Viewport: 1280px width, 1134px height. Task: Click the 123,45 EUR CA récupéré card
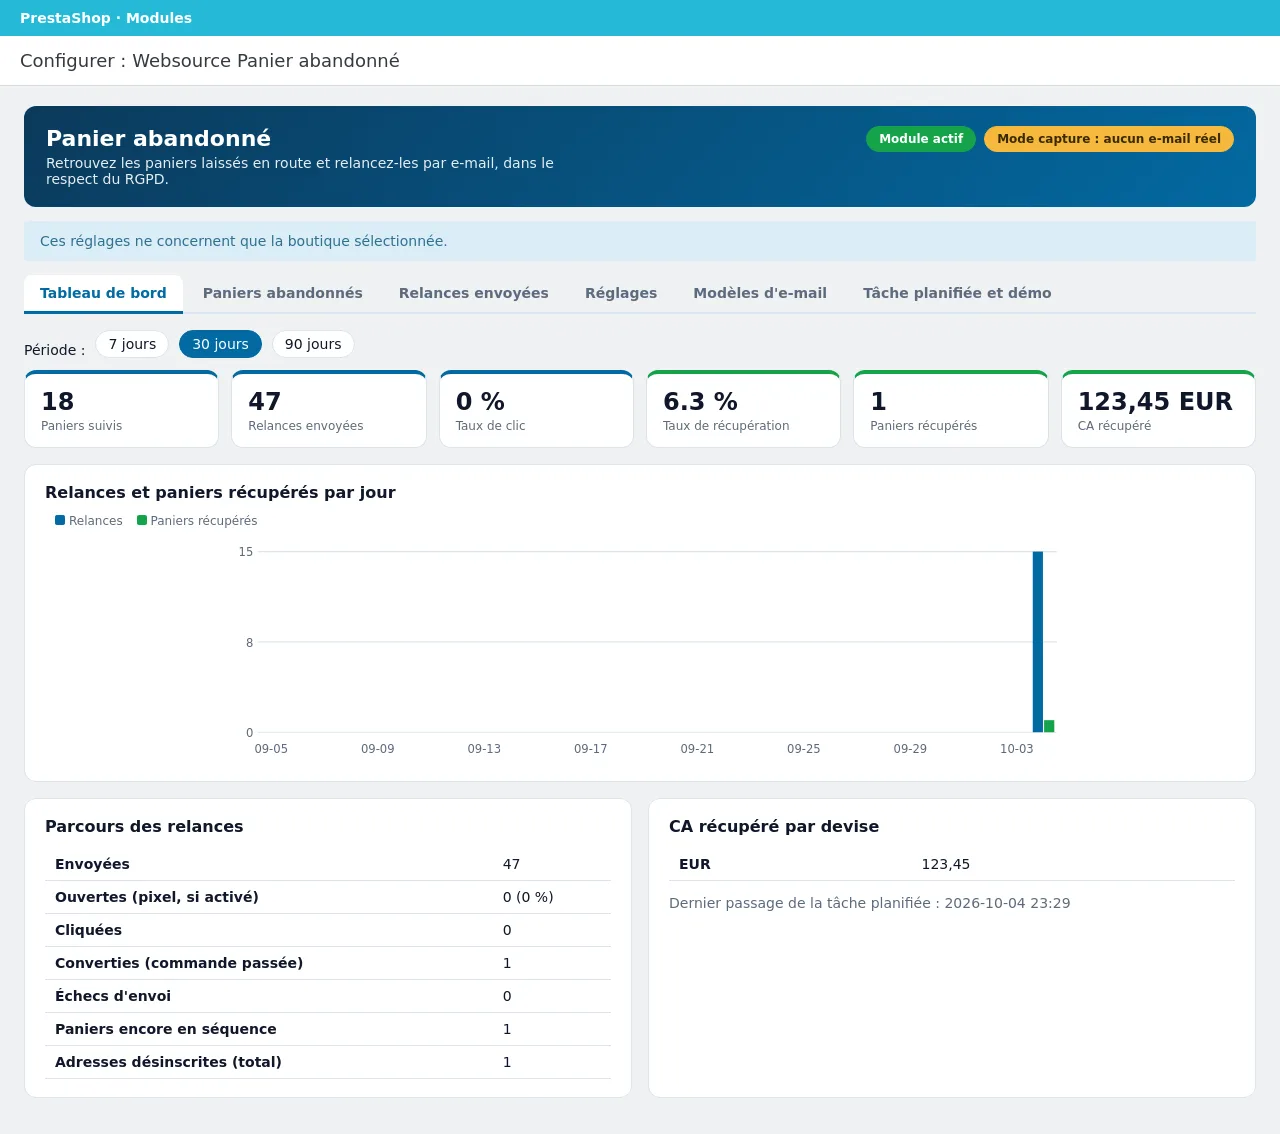pos(1158,409)
